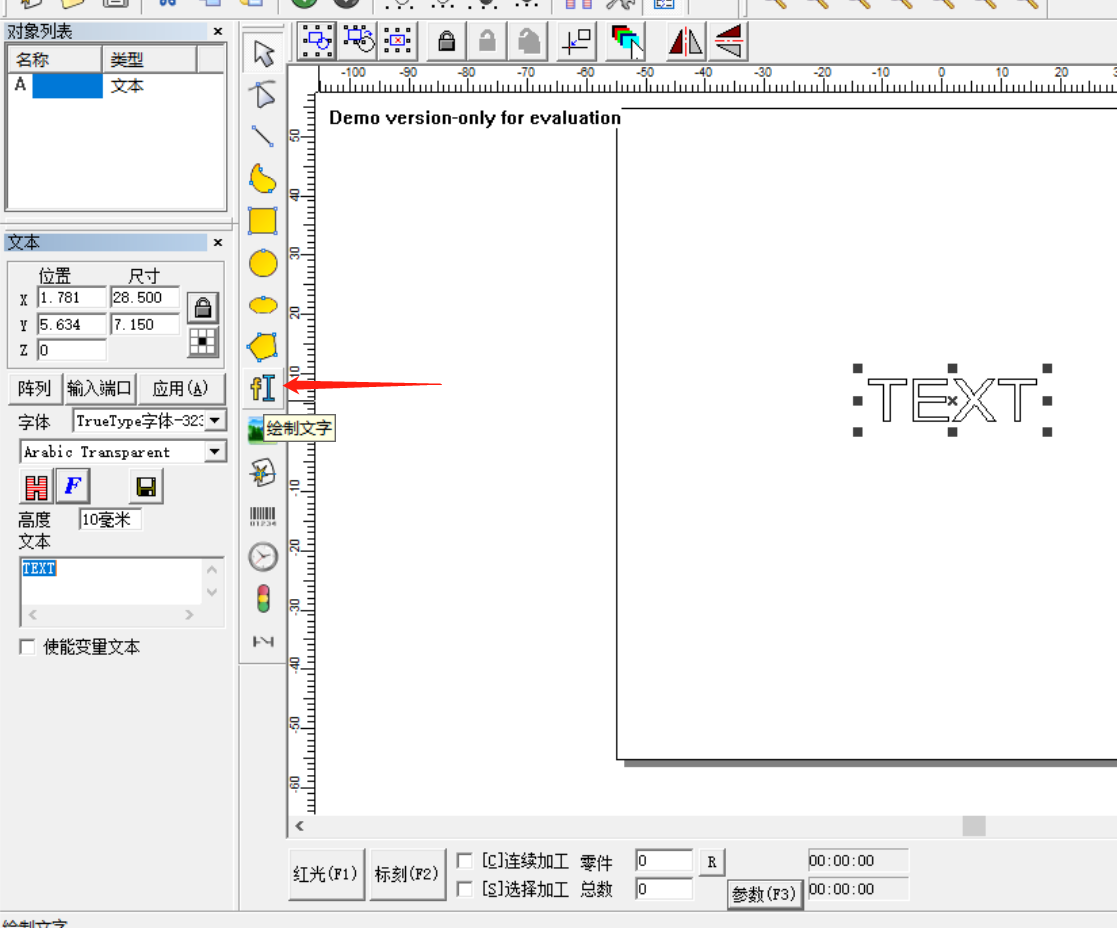Click the 总数 total field

coord(664,888)
